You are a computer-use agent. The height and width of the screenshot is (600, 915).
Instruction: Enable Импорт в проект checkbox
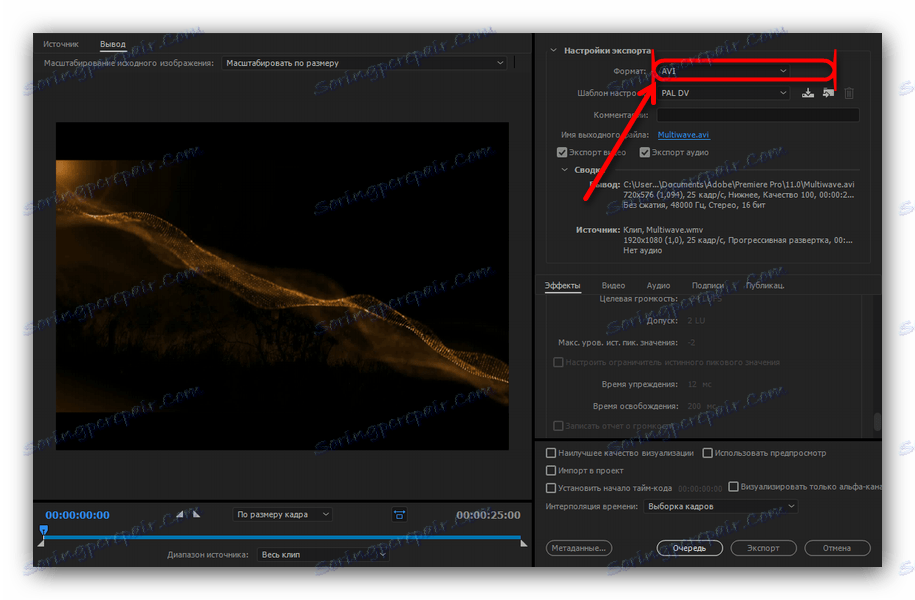[551, 470]
